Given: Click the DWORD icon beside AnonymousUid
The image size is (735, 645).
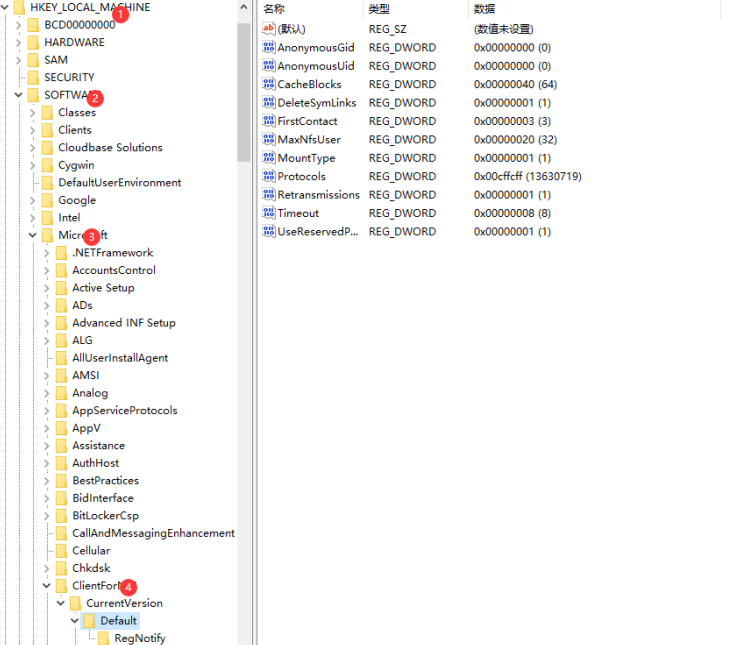Looking at the screenshot, I should tap(269, 66).
